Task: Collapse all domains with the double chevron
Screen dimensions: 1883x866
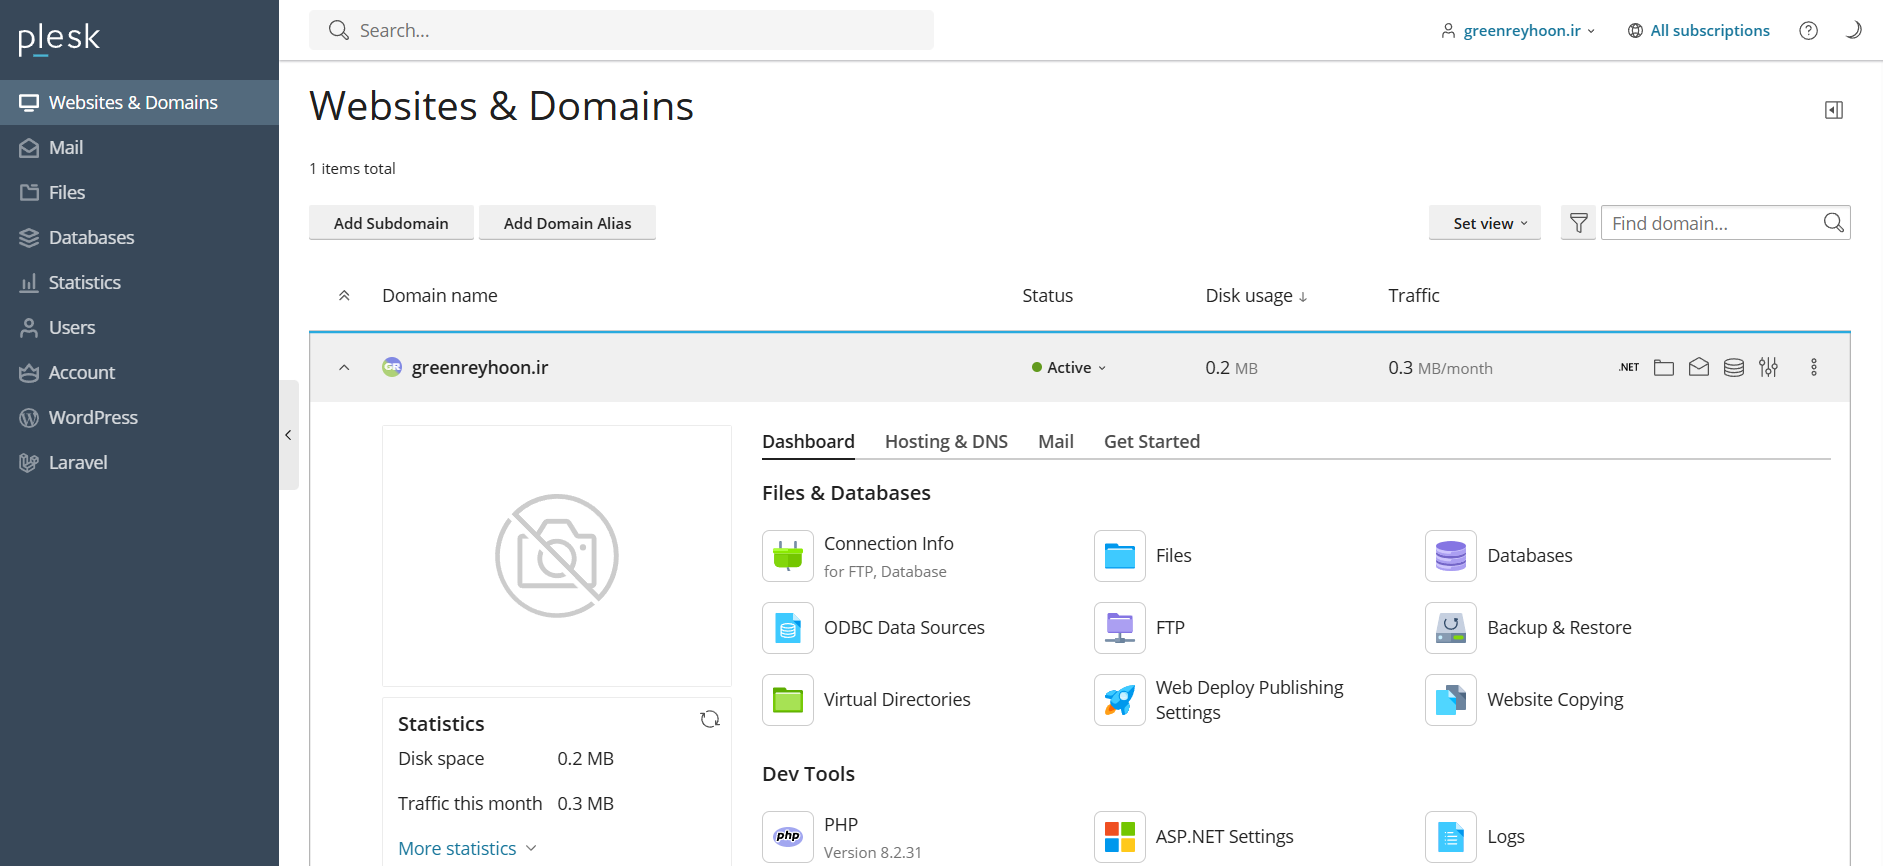Action: click(x=344, y=295)
